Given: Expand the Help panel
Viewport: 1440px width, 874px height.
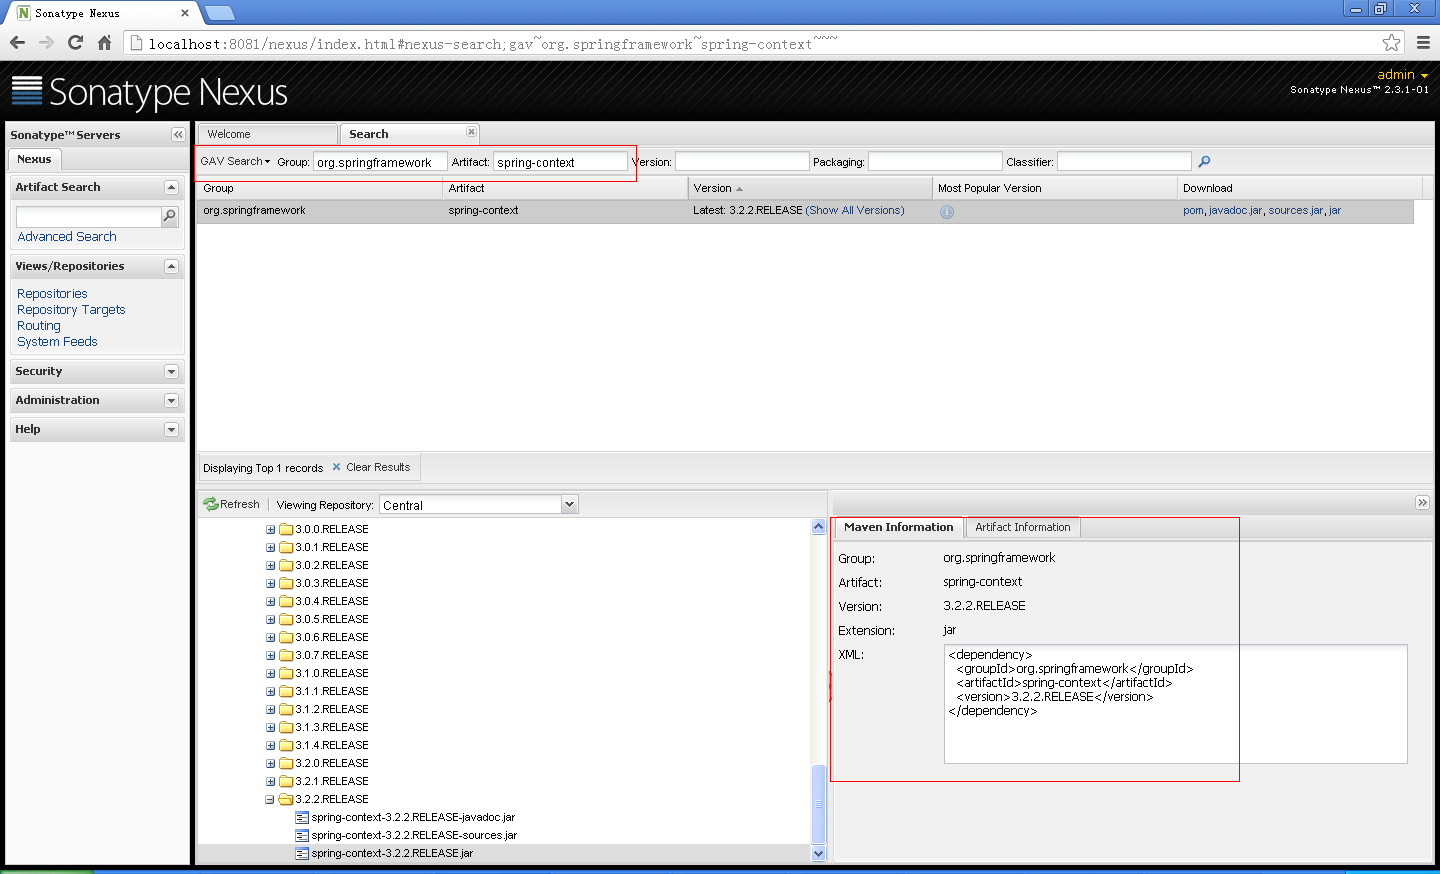Looking at the screenshot, I should 171,429.
